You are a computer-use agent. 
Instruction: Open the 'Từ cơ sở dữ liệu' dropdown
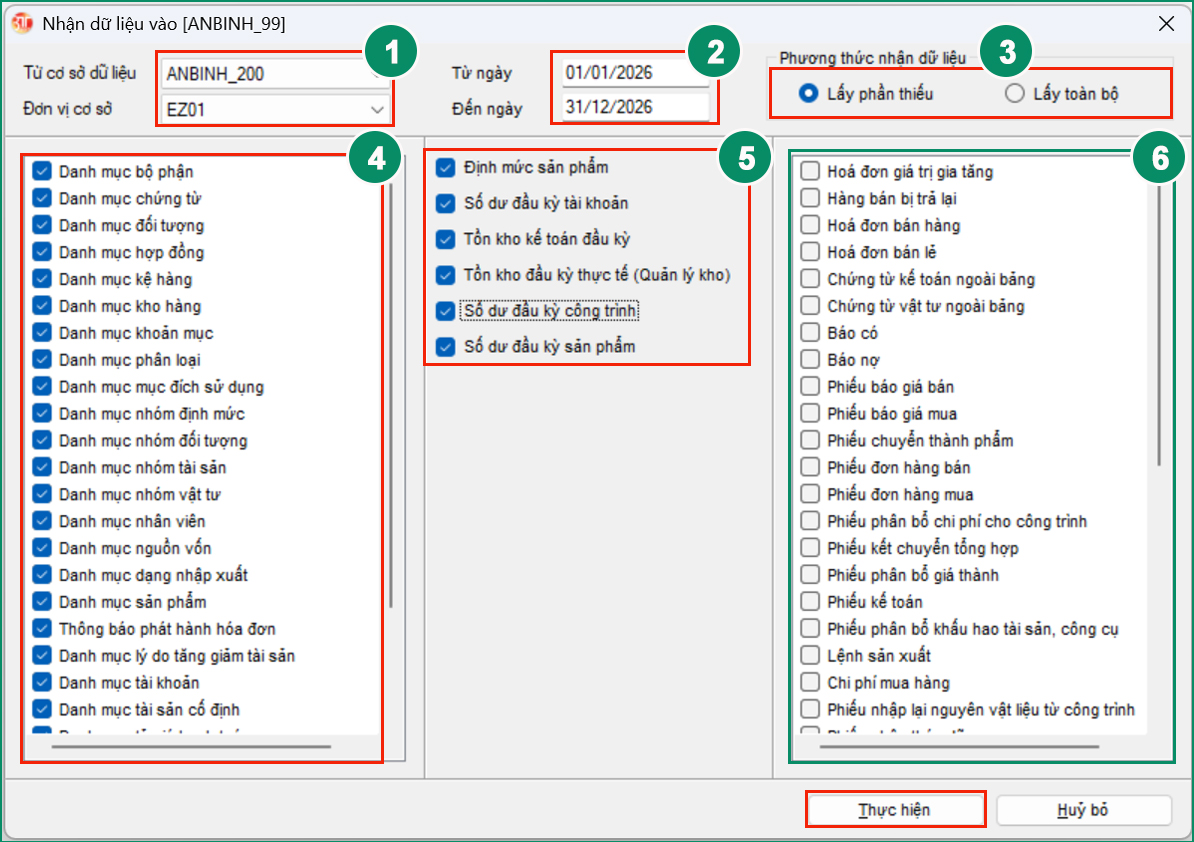376,73
